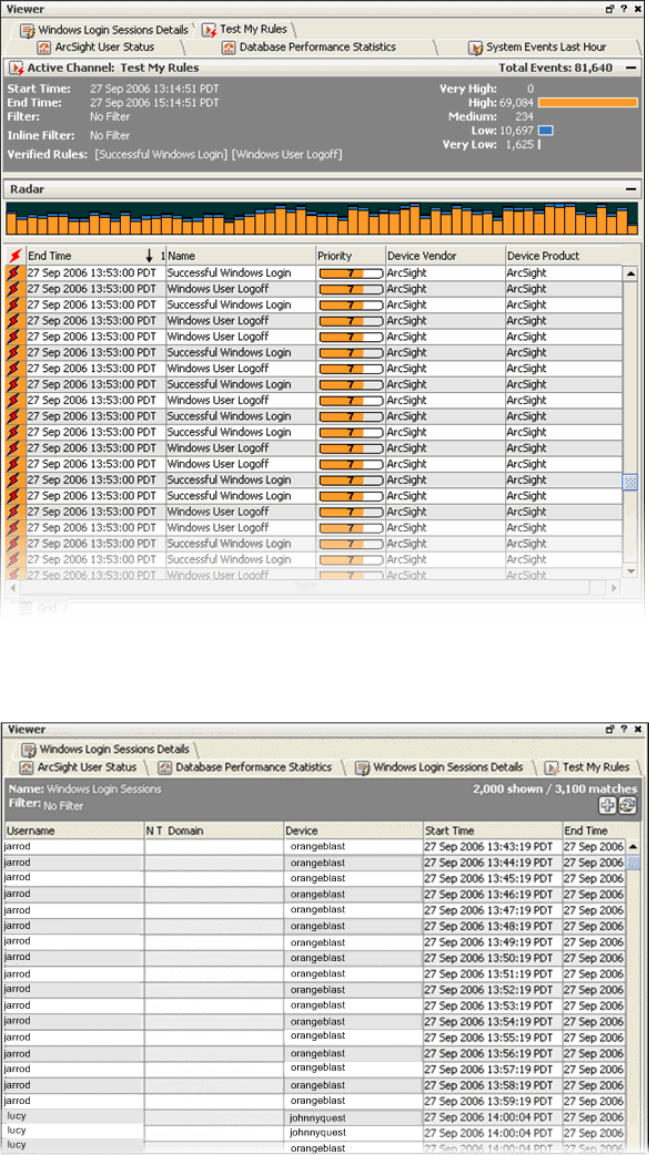Click the Active Channel icon in header
649x1155 pixels.
pyautogui.click(x=15, y=69)
